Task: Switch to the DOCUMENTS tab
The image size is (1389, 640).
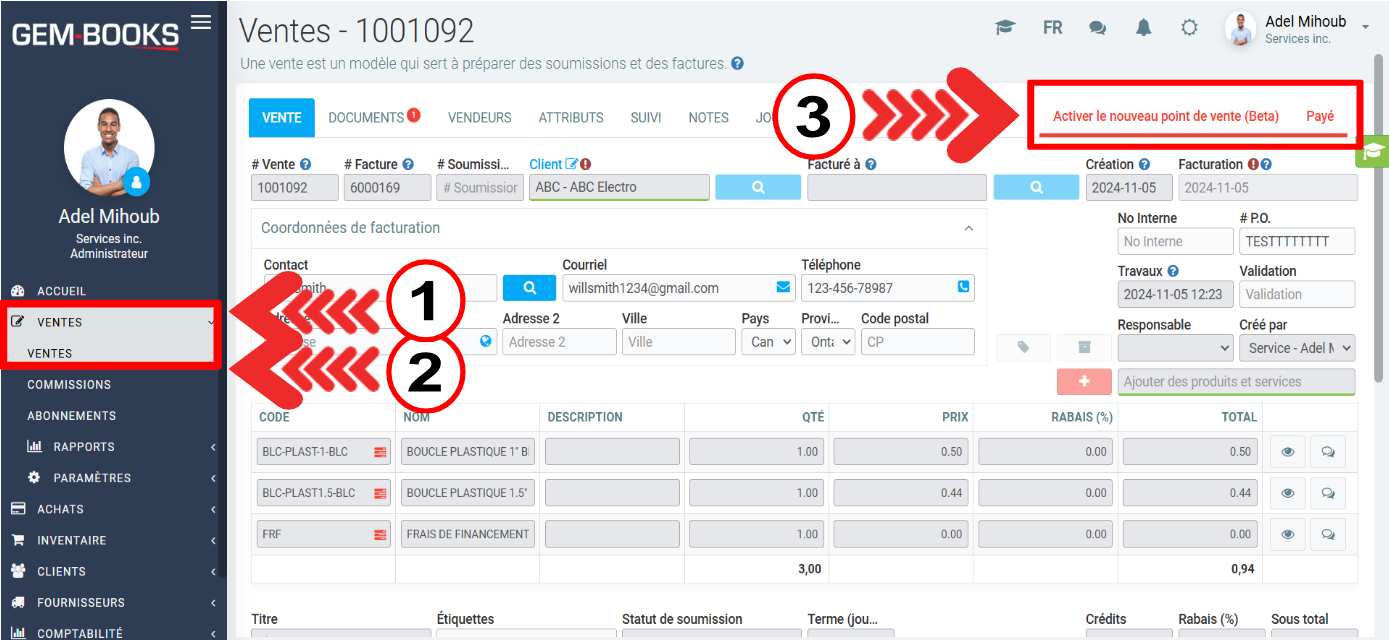Action: coord(366,118)
